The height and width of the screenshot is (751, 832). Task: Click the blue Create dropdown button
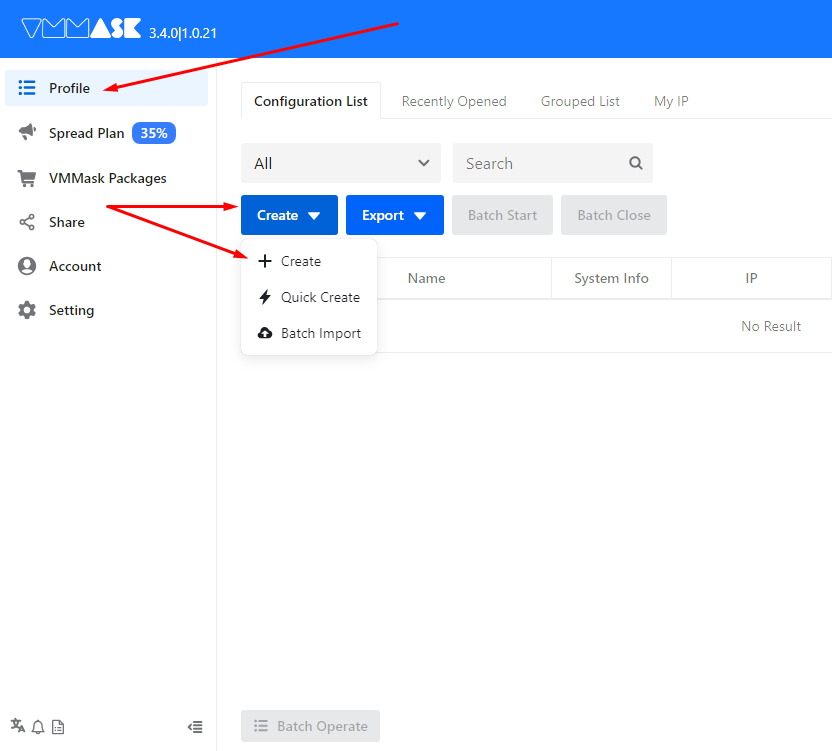pos(289,215)
